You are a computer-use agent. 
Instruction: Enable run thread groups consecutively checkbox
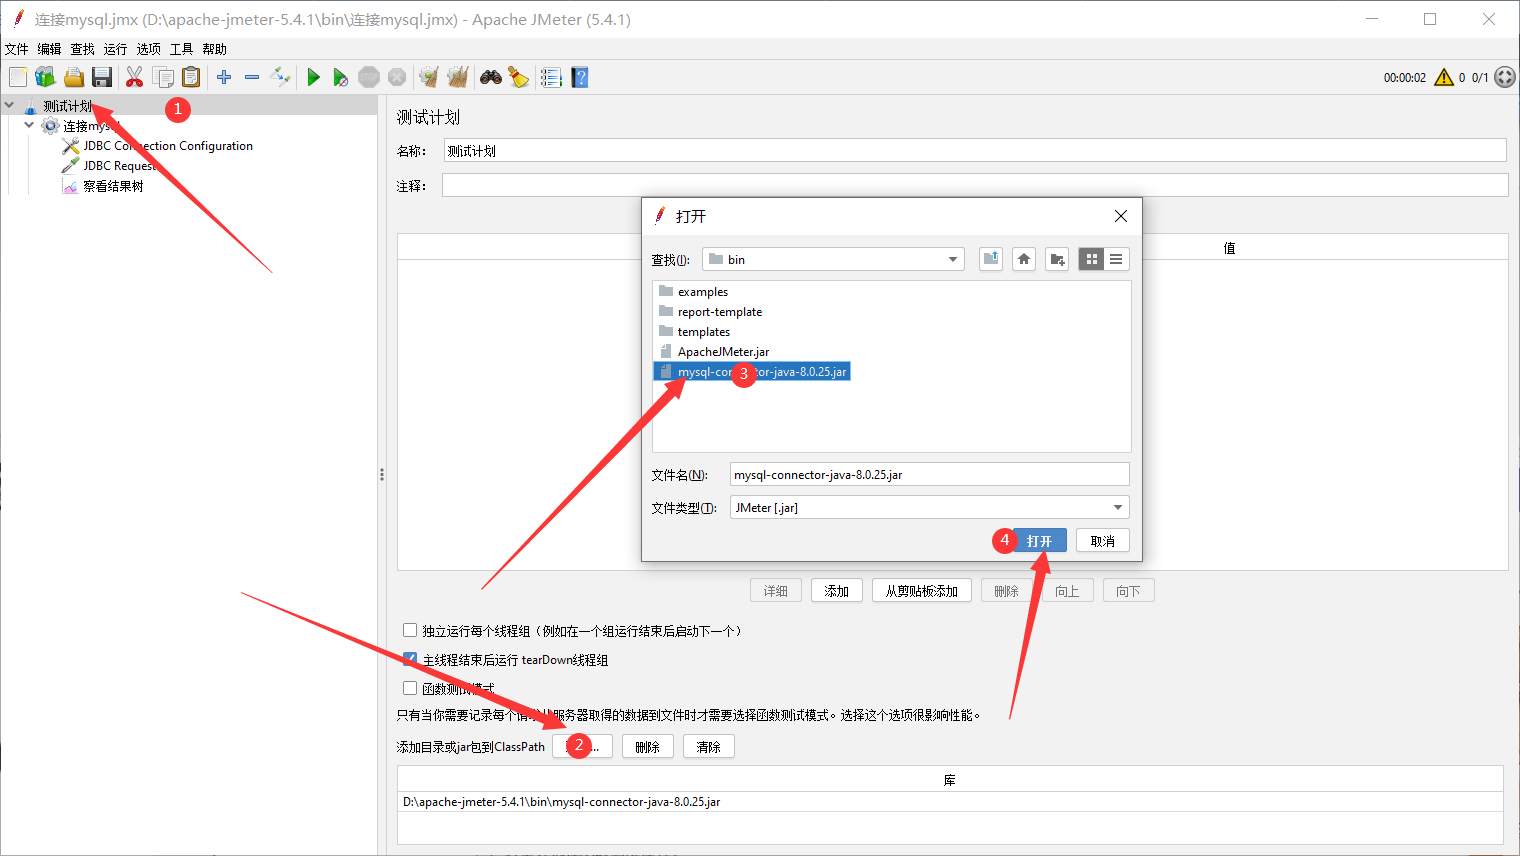coord(410,630)
